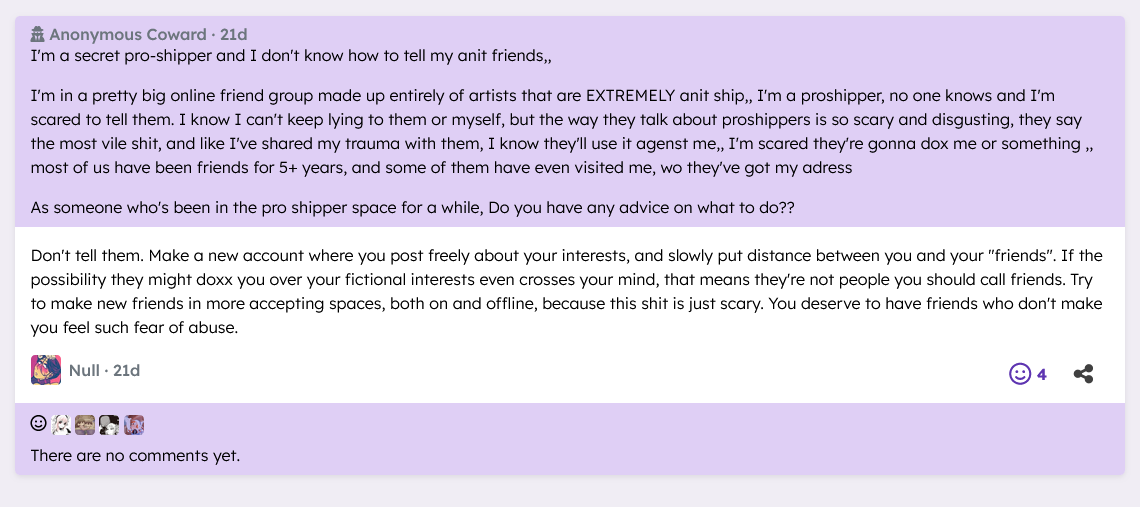Open Null's profile avatar
The image size is (1140, 507).
click(x=46, y=370)
